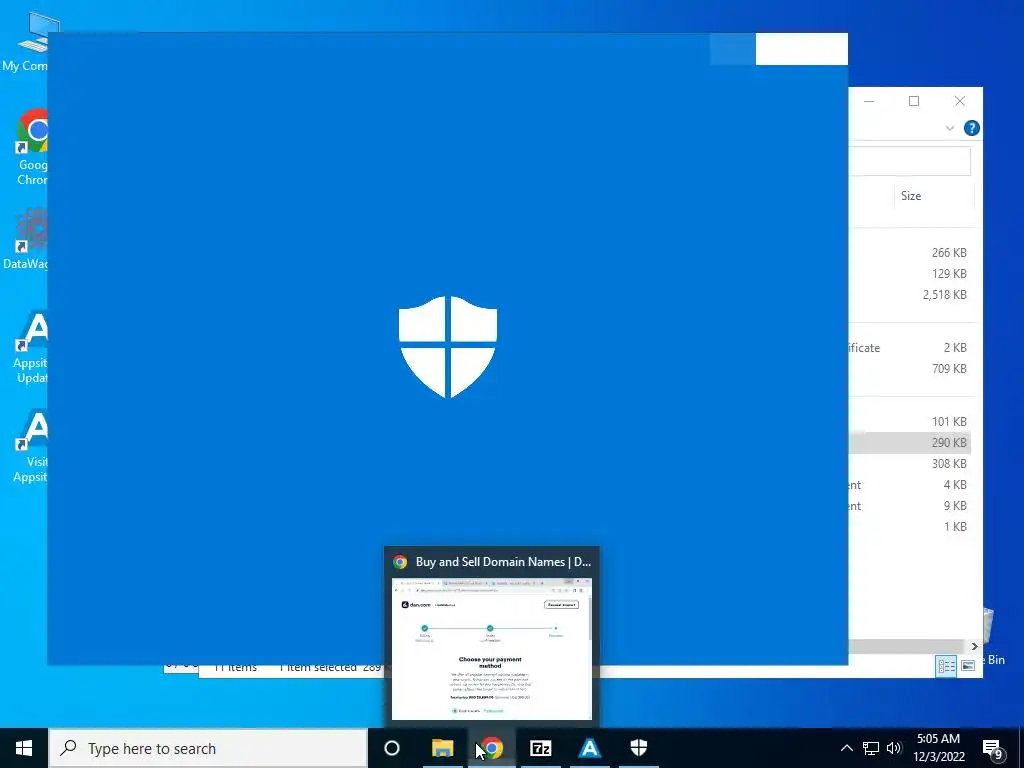Select the highlighted 290 KB file row

point(909,443)
